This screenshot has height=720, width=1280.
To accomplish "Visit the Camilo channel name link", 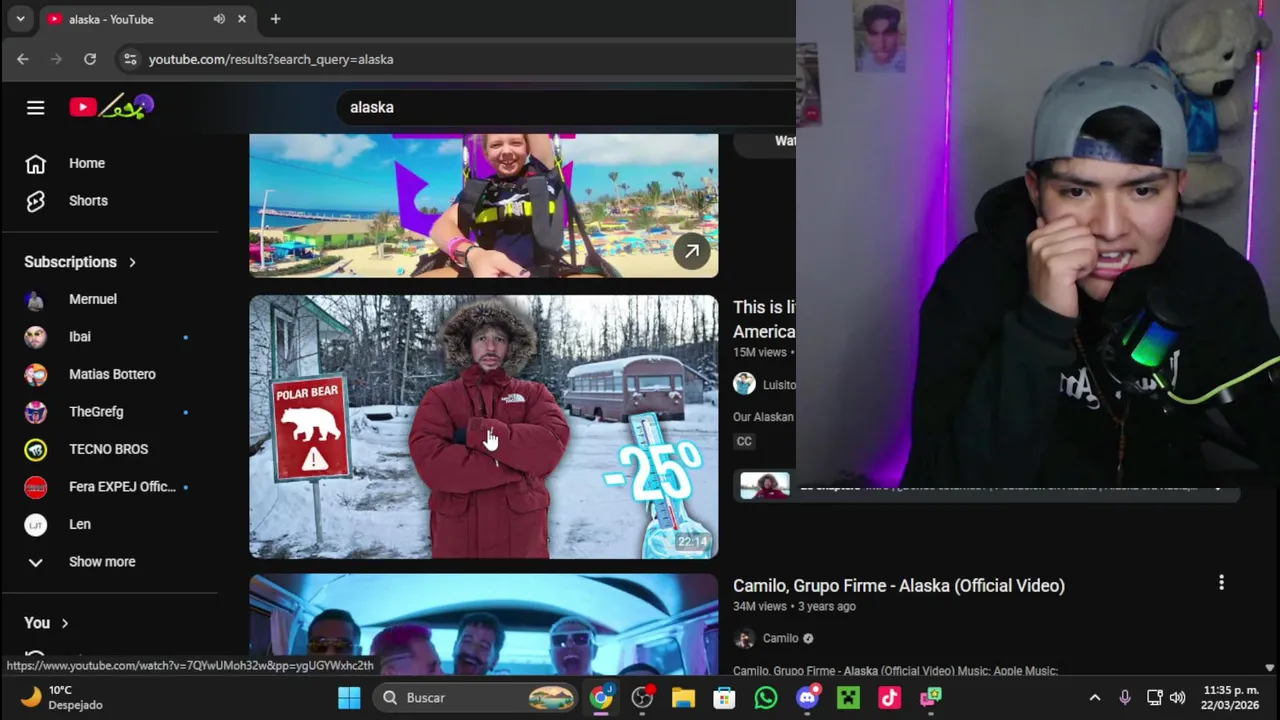I will coord(781,638).
